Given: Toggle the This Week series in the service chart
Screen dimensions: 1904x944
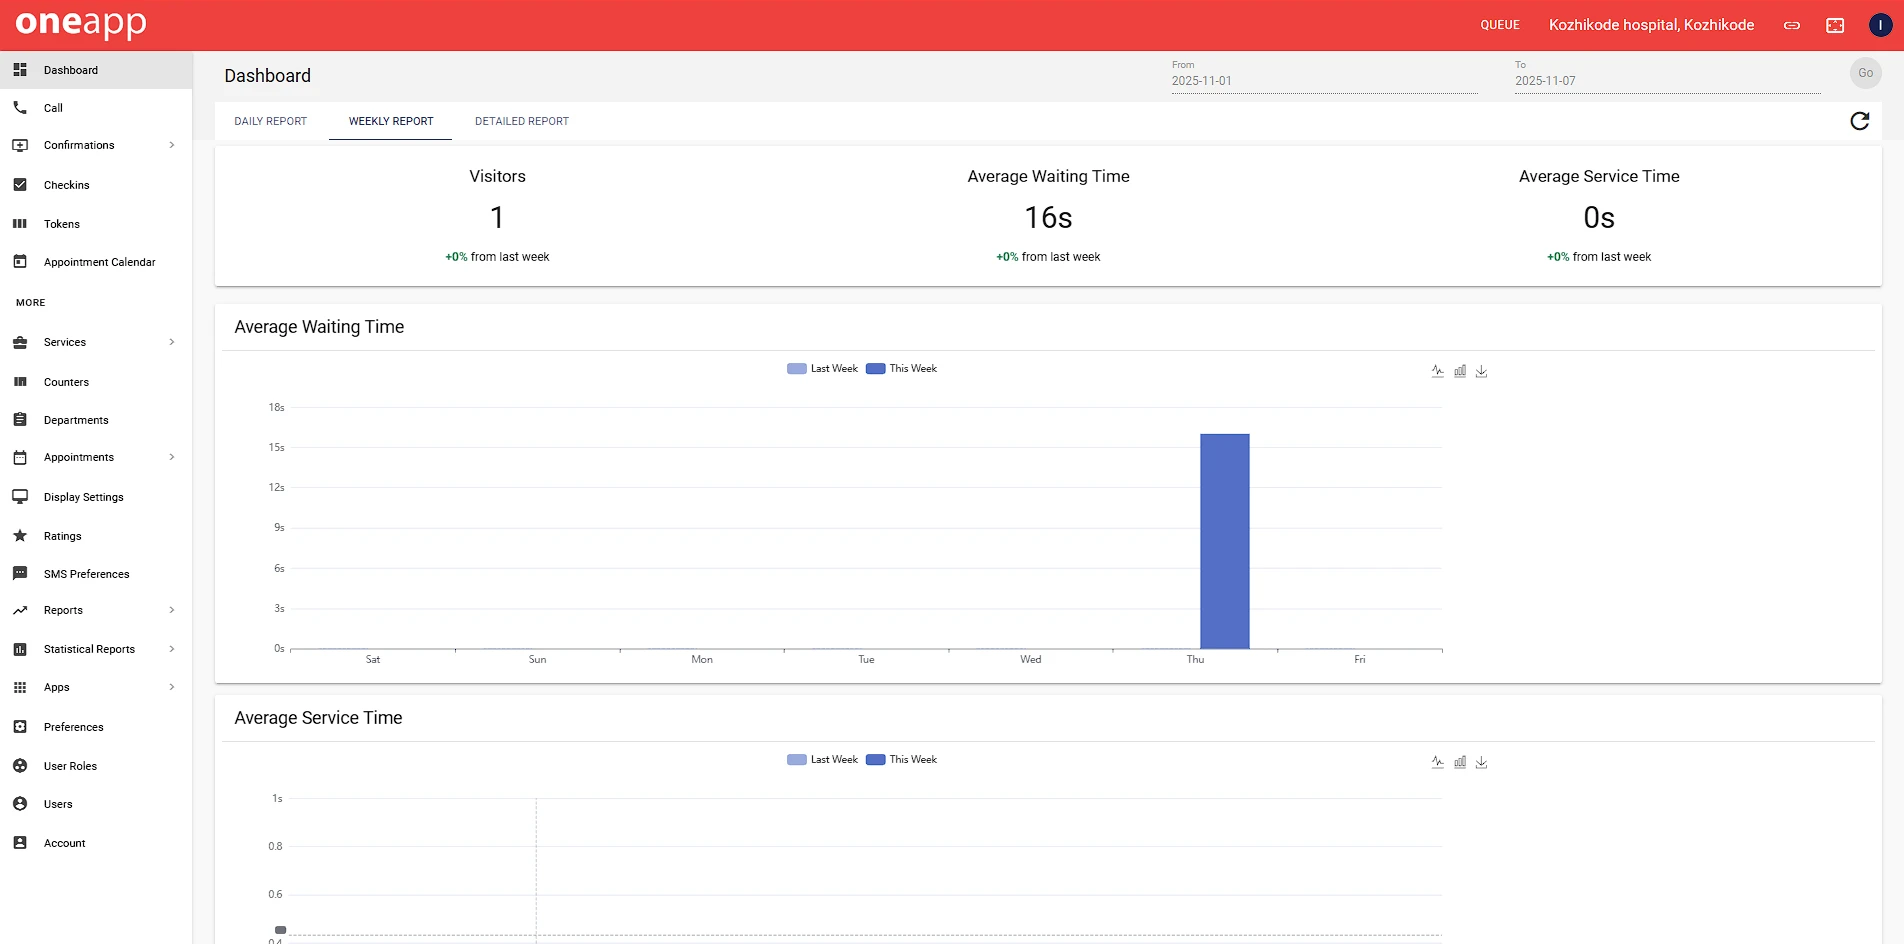Looking at the screenshot, I should pyautogui.click(x=900, y=759).
